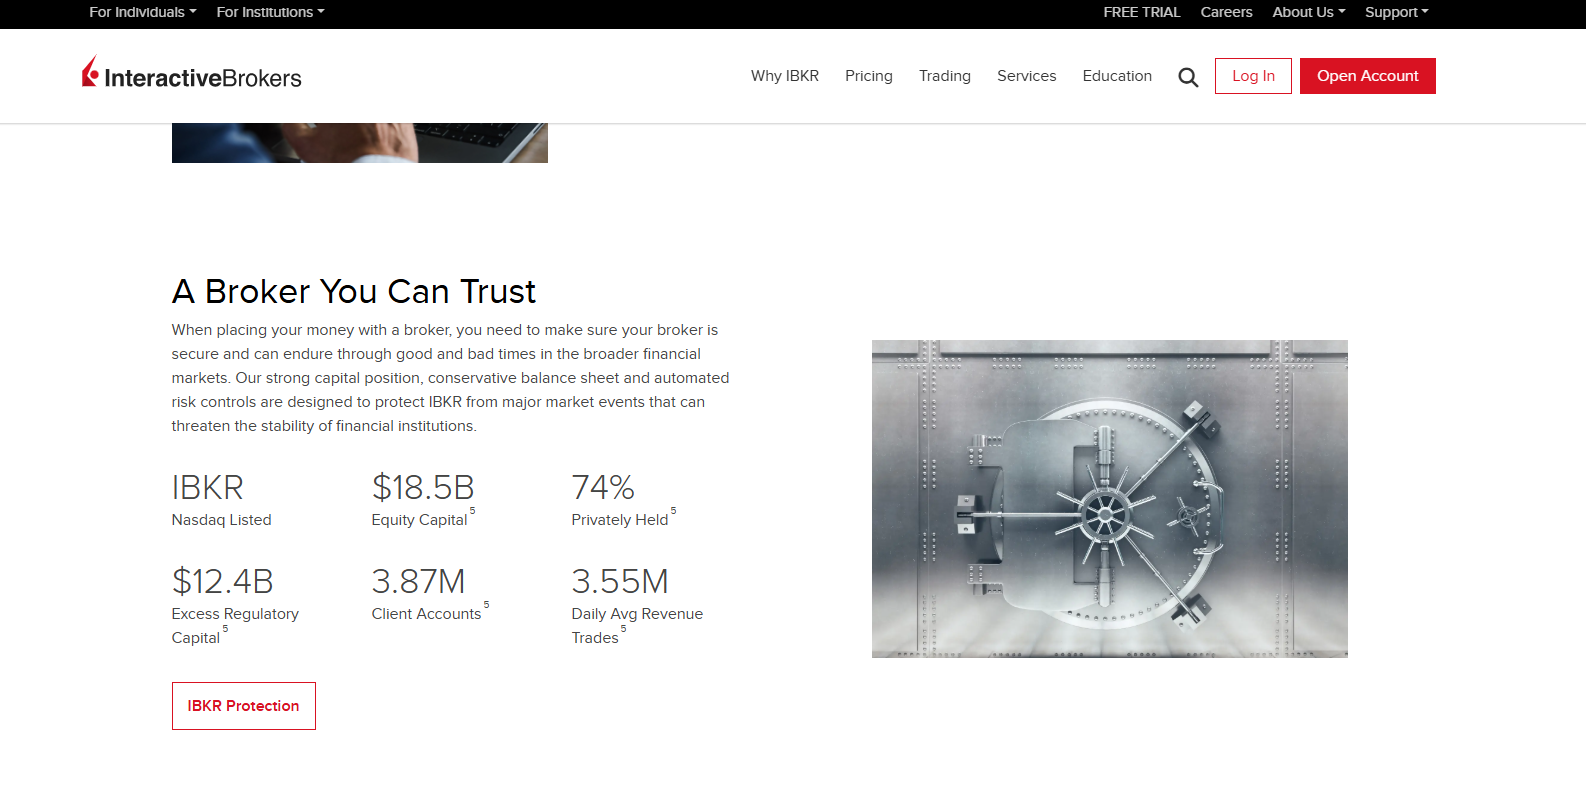This screenshot has width=1586, height=796.
Task: Expand the For Institutions dropdown
Action: (x=270, y=12)
